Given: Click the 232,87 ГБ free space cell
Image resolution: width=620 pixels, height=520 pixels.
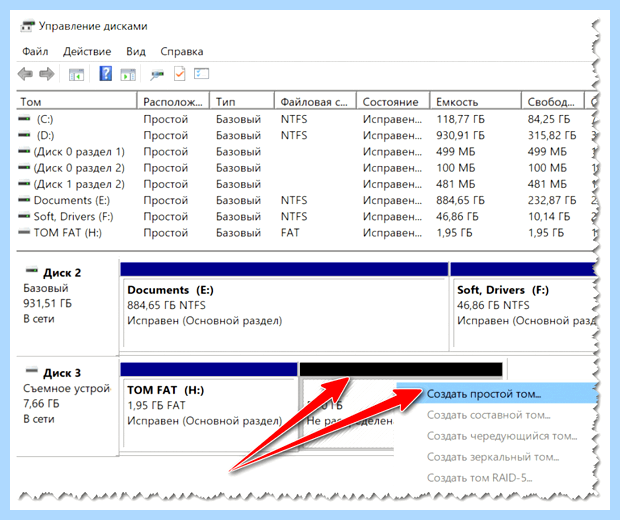Looking at the screenshot, I should click(x=552, y=200).
